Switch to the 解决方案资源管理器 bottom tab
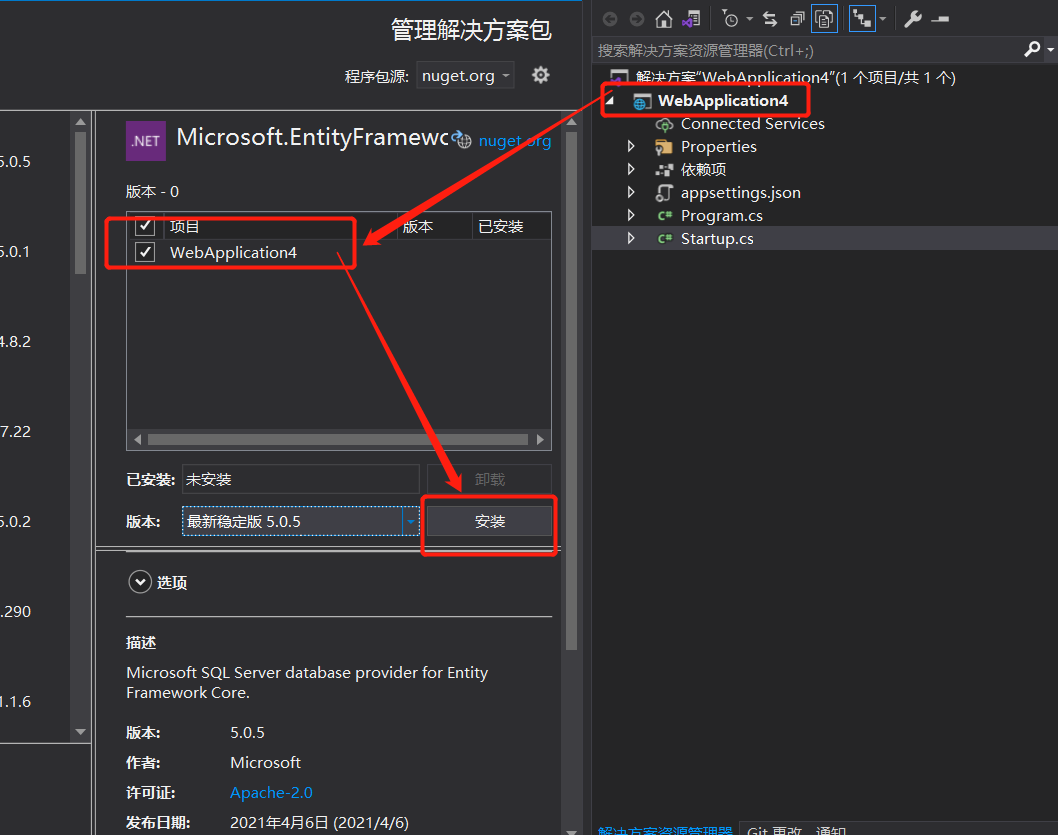 pos(665,830)
